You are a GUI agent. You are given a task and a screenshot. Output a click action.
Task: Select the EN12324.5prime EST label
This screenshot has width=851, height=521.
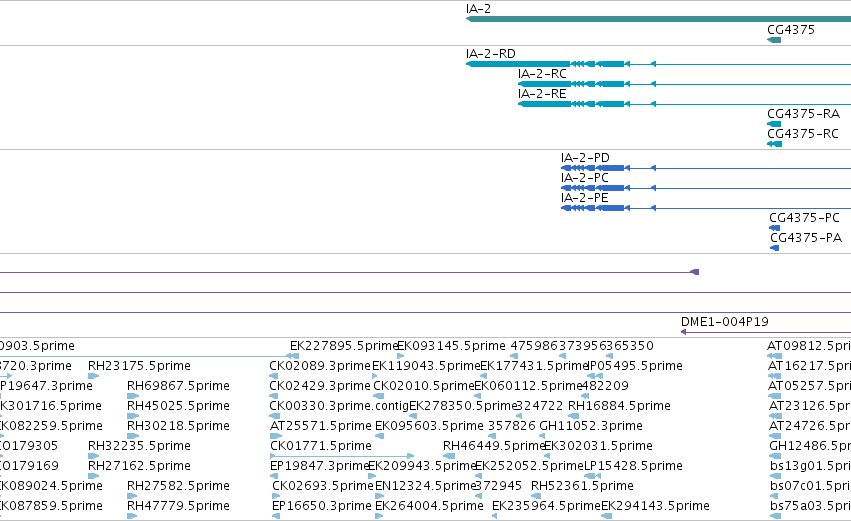pos(425,486)
